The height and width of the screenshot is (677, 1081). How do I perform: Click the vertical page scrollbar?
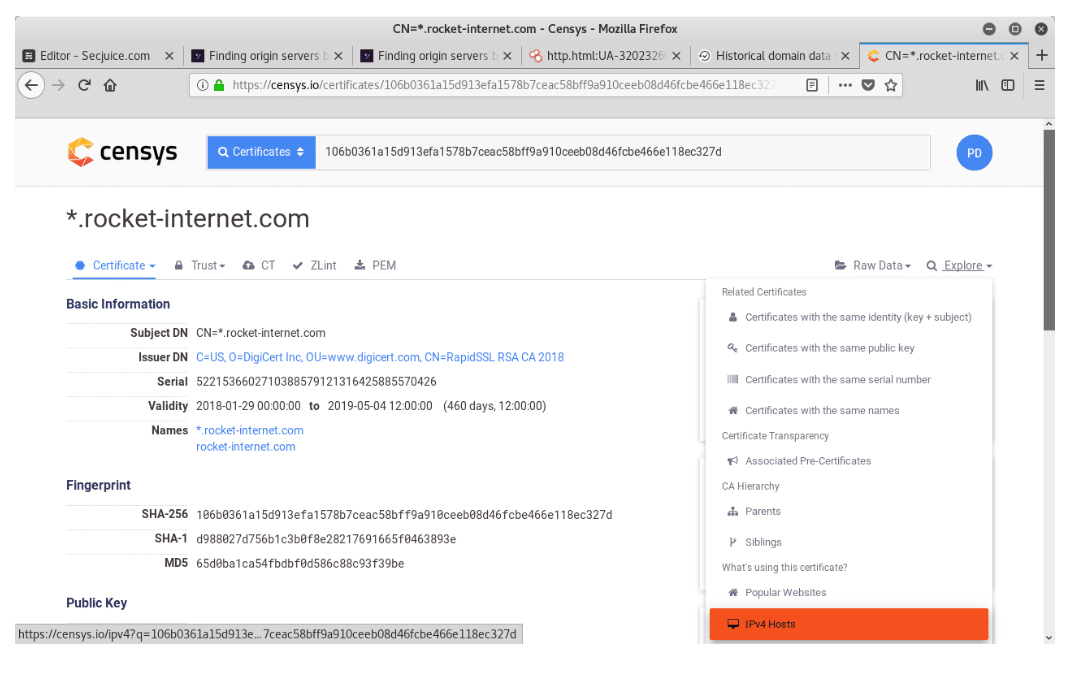pos(1049,230)
